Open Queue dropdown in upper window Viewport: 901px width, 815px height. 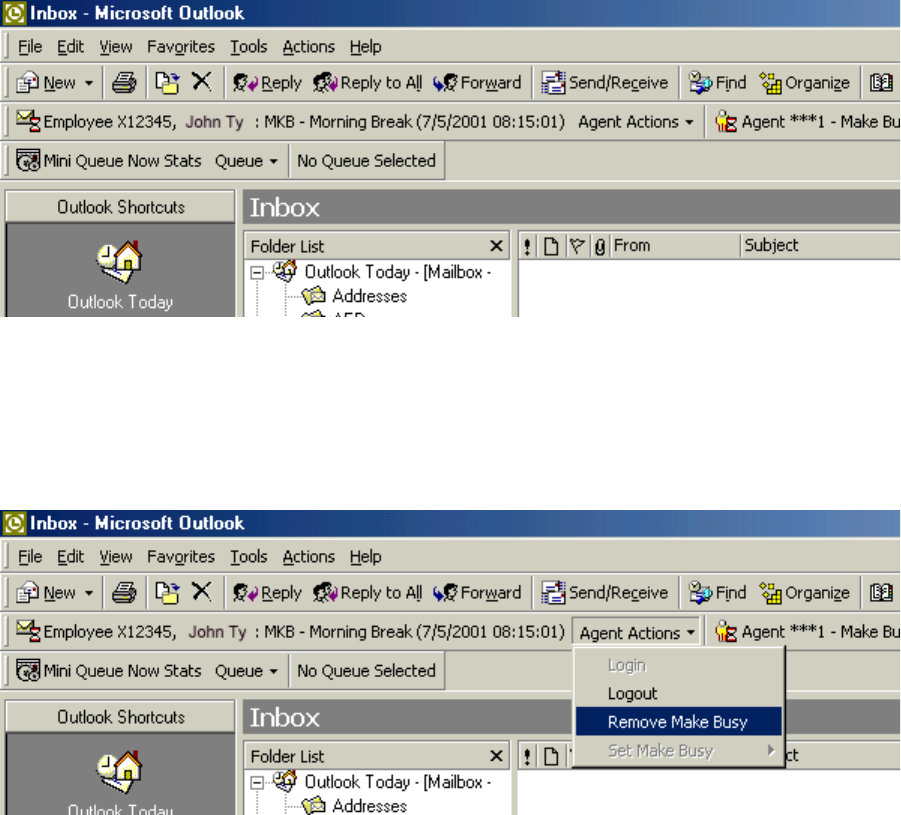point(246,161)
